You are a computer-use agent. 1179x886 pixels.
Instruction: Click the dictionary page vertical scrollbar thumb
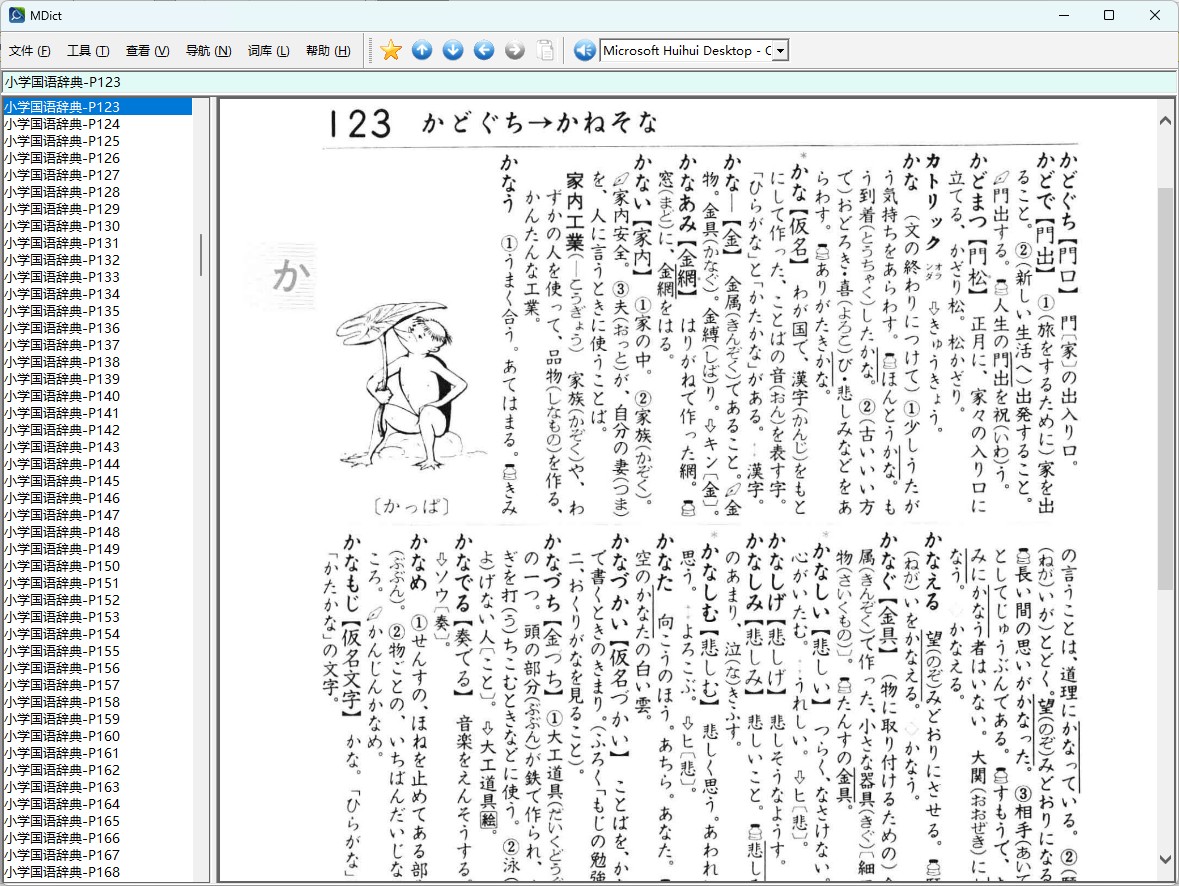[x=1165, y=387]
